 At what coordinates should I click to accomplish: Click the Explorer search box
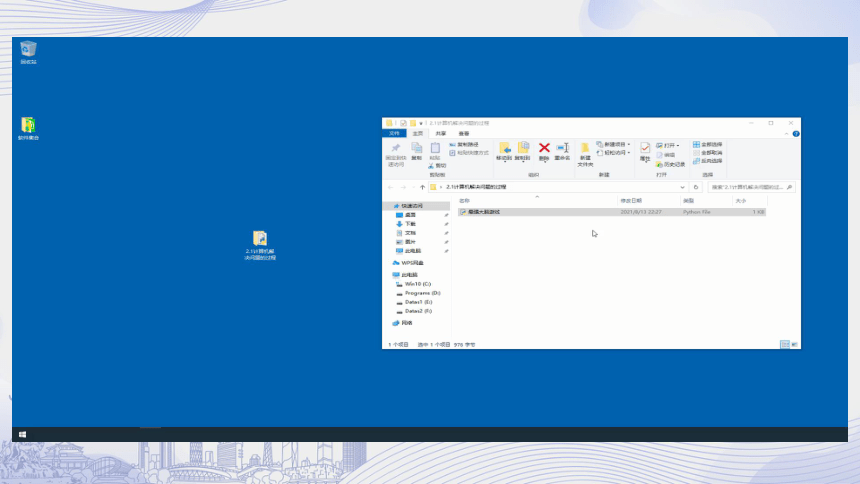(751, 187)
